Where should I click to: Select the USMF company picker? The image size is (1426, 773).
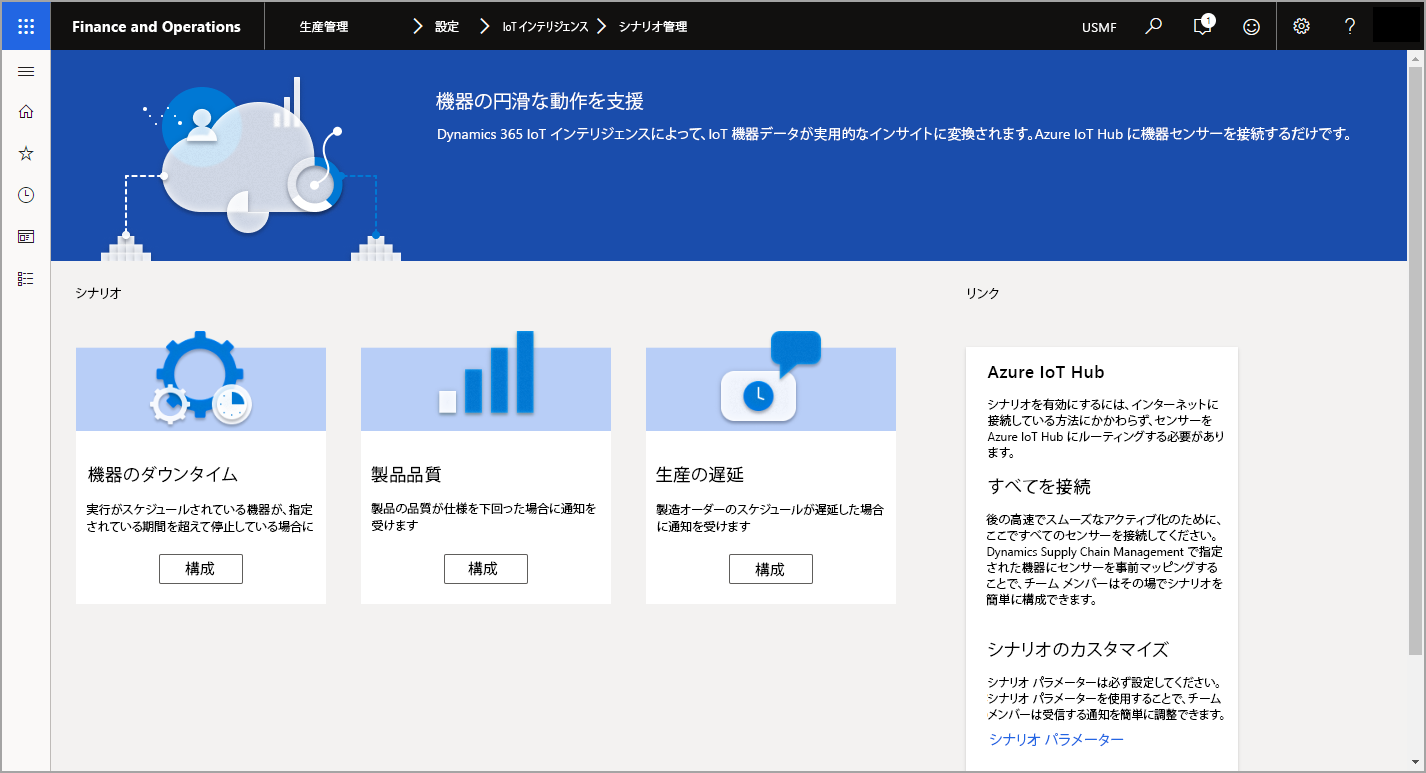[1099, 27]
